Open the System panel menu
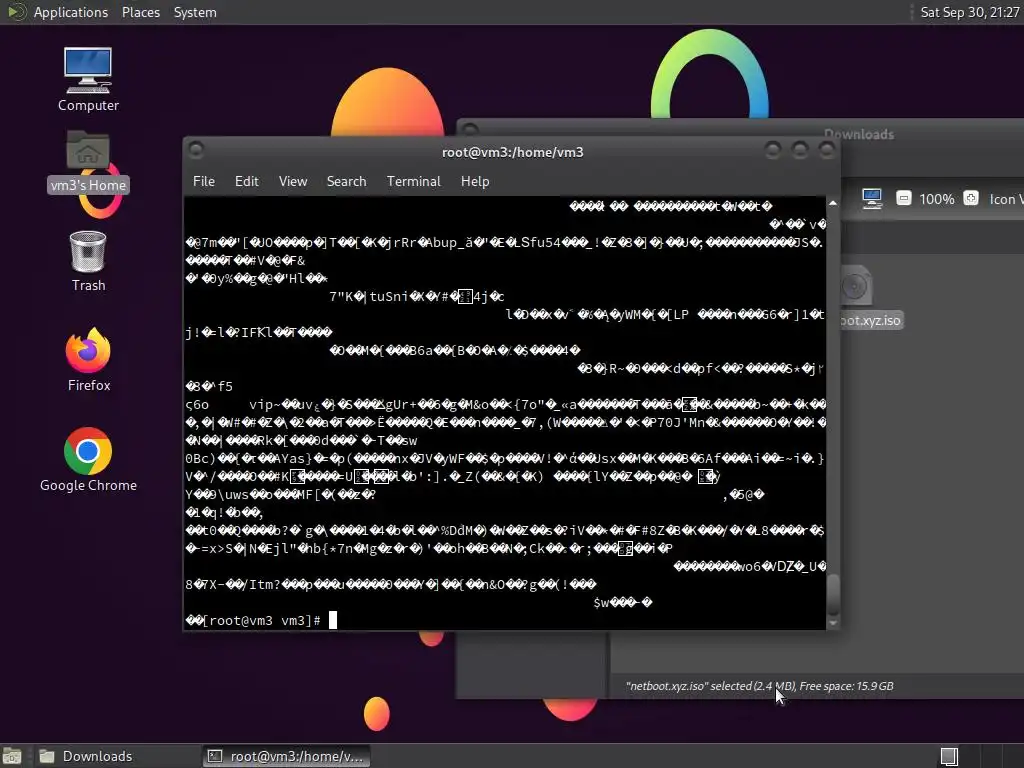This screenshot has width=1024, height=768. 195,12
